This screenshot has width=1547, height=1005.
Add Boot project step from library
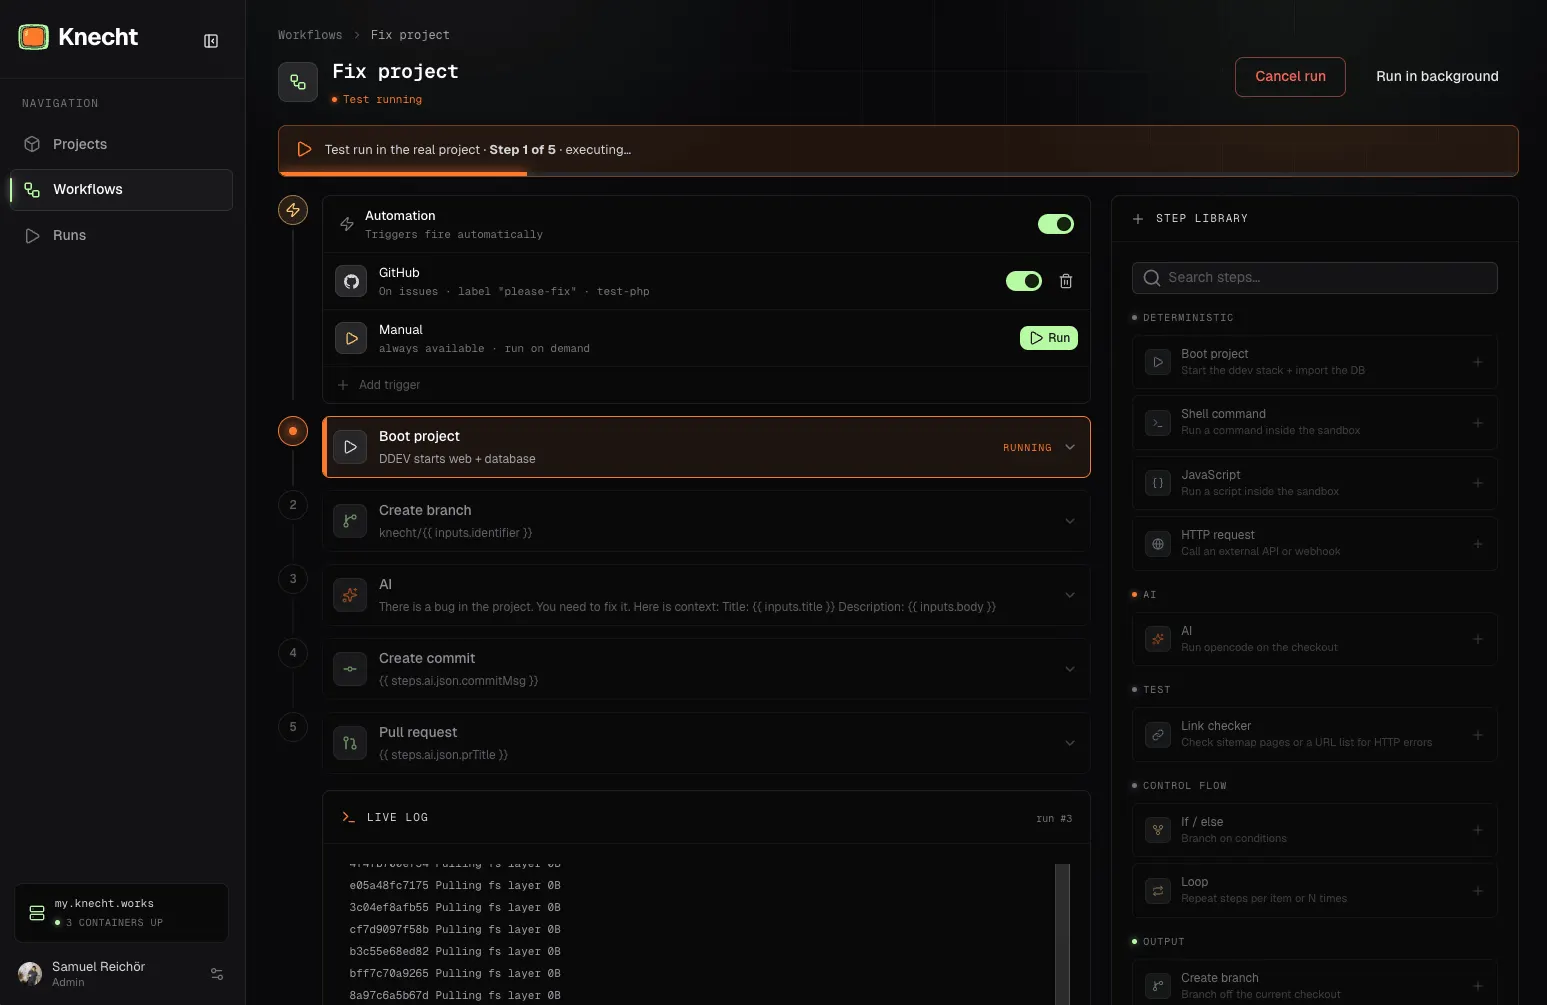[1477, 362]
